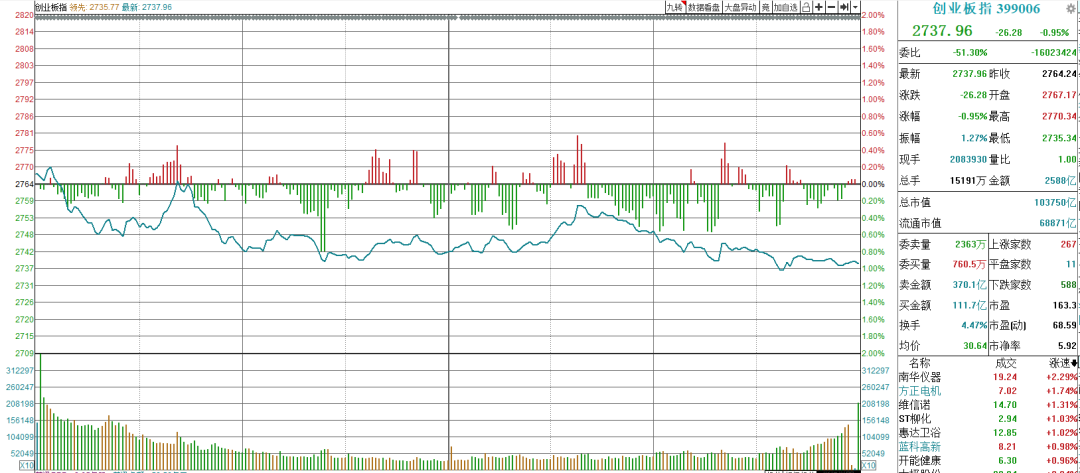Sort list by 涨速 column header
This screenshot has height=473, width=1080.
point(1063,363)
